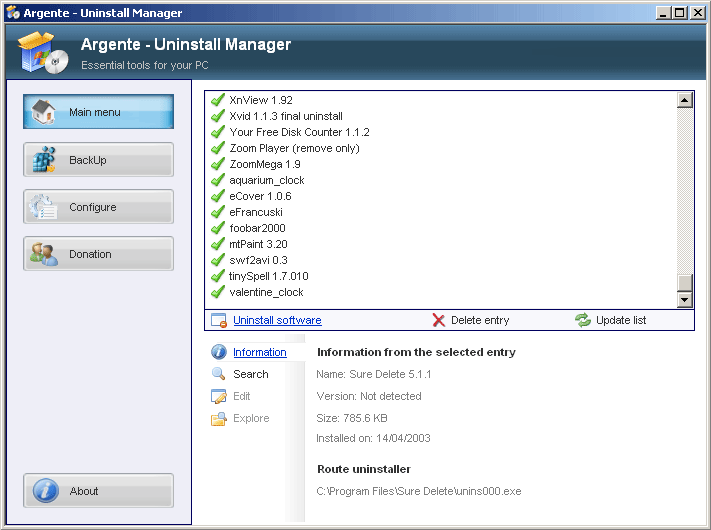Open the Main menu button
The width and height of the screenshot is (711, 530).
[98, 112]
